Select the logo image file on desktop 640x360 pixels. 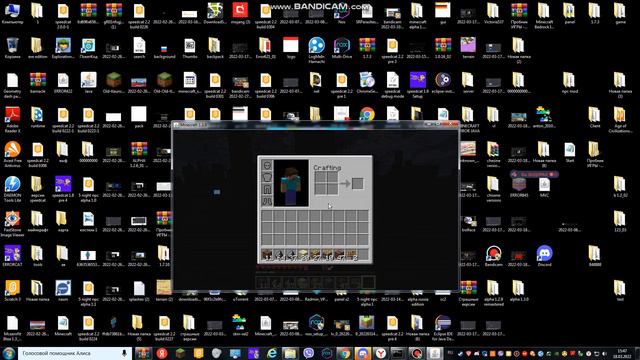point(291,48)
